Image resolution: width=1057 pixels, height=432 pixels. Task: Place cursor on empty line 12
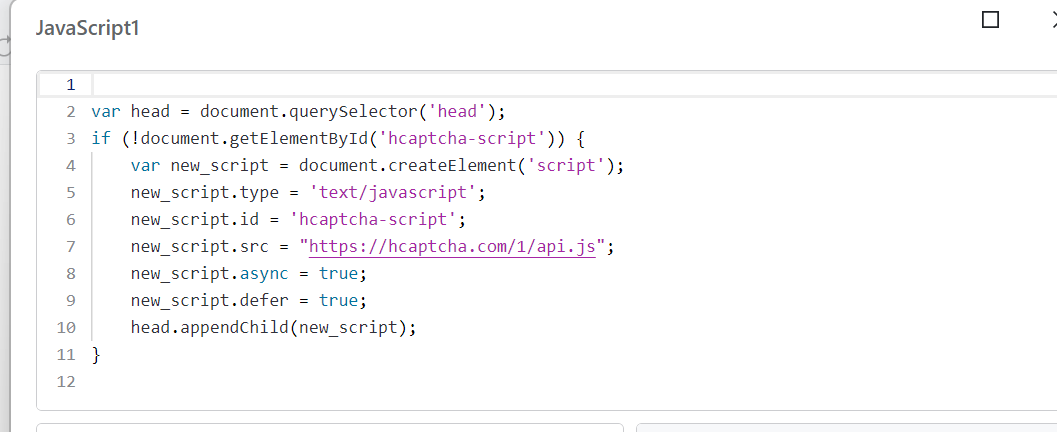(x=400, y=381)
